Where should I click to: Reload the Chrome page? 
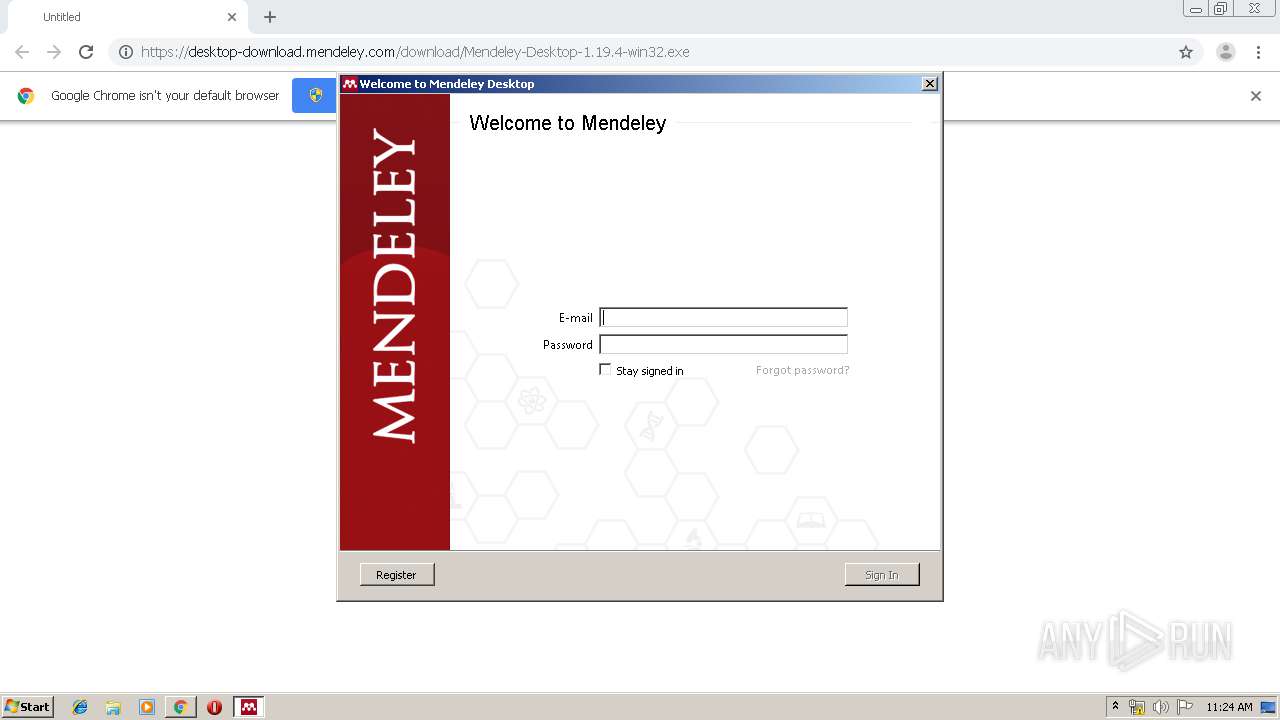(x=86, y=52)
